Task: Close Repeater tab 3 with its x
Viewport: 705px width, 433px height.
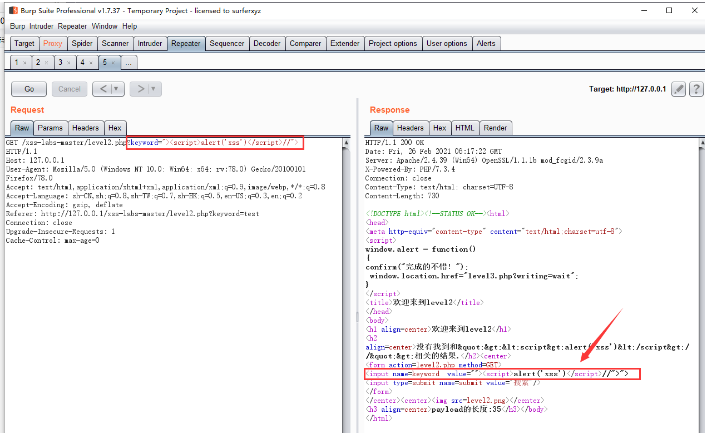Action: (x=69, y=62)
